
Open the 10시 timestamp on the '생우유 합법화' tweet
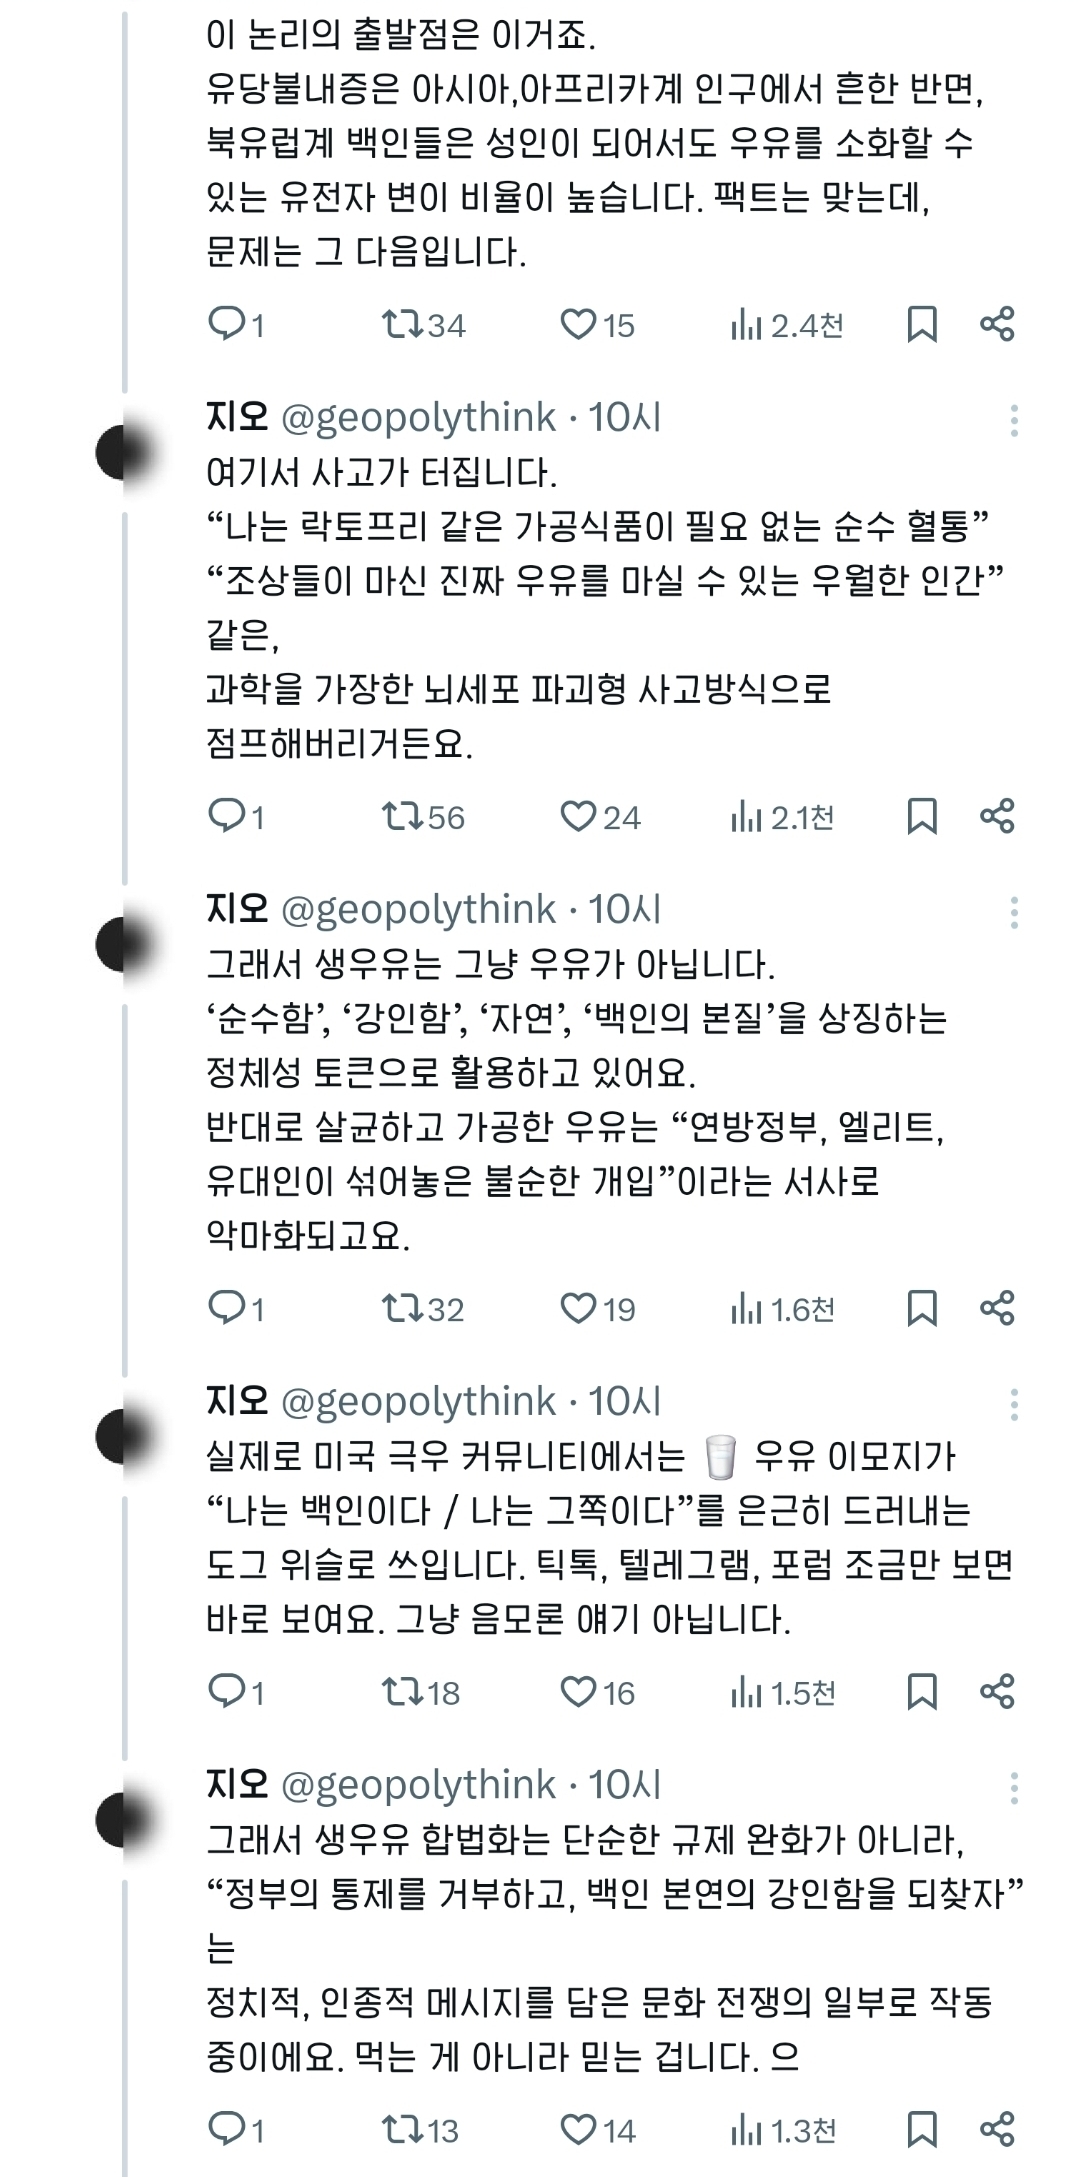pyautogui.click(x=625, y=1785)
